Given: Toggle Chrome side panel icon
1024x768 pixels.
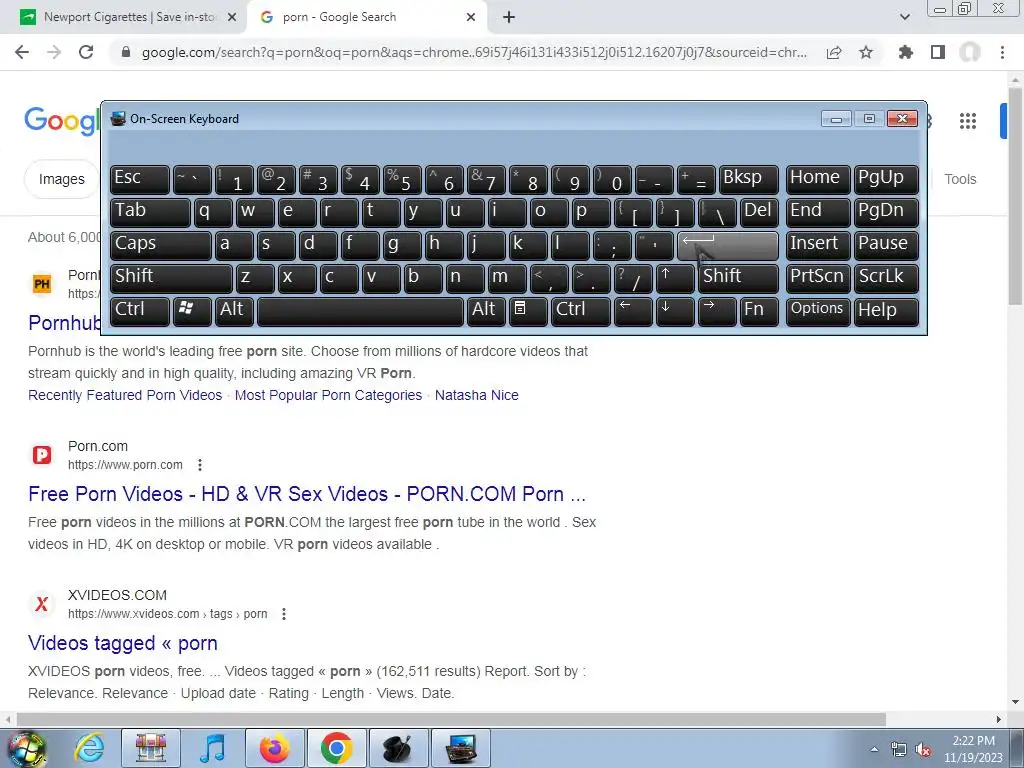Looking at the screenshot, I should [x=938, y=52].
